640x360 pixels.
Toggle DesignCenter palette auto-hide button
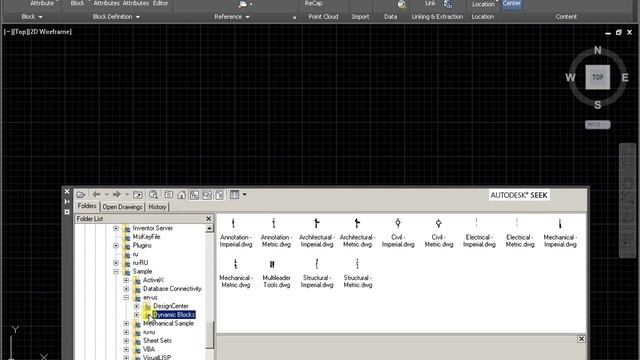tap(67, 202)
